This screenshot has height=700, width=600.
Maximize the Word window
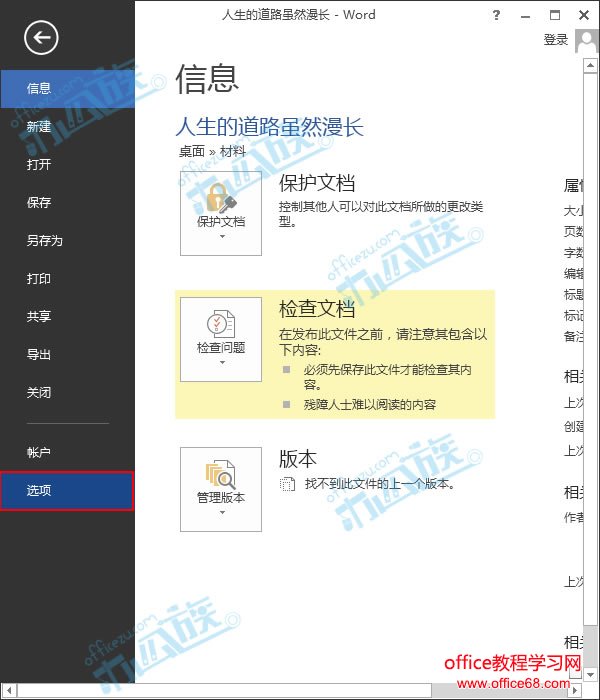pos(554,16)
